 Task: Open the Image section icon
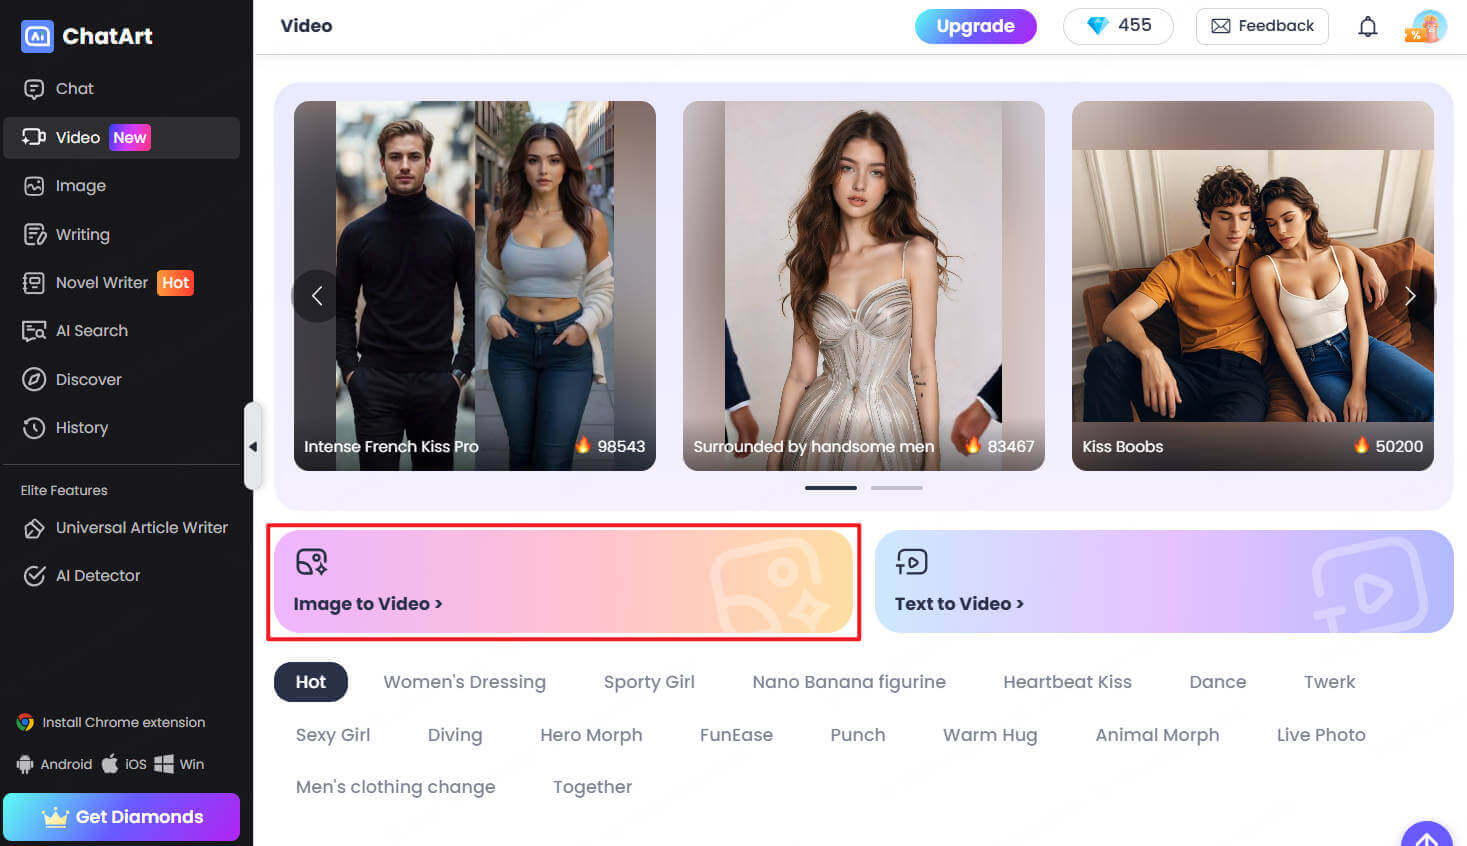tap(34, 186)
